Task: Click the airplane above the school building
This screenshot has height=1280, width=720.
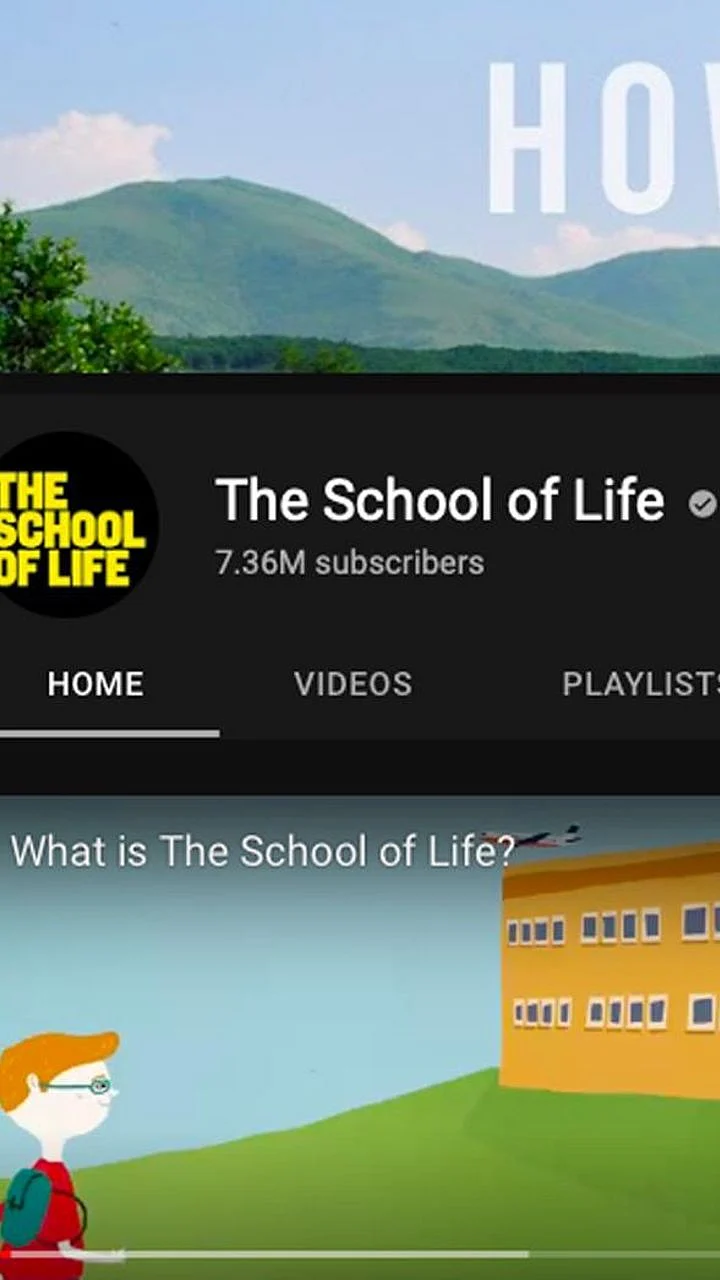Action: [x=530, y=837]
